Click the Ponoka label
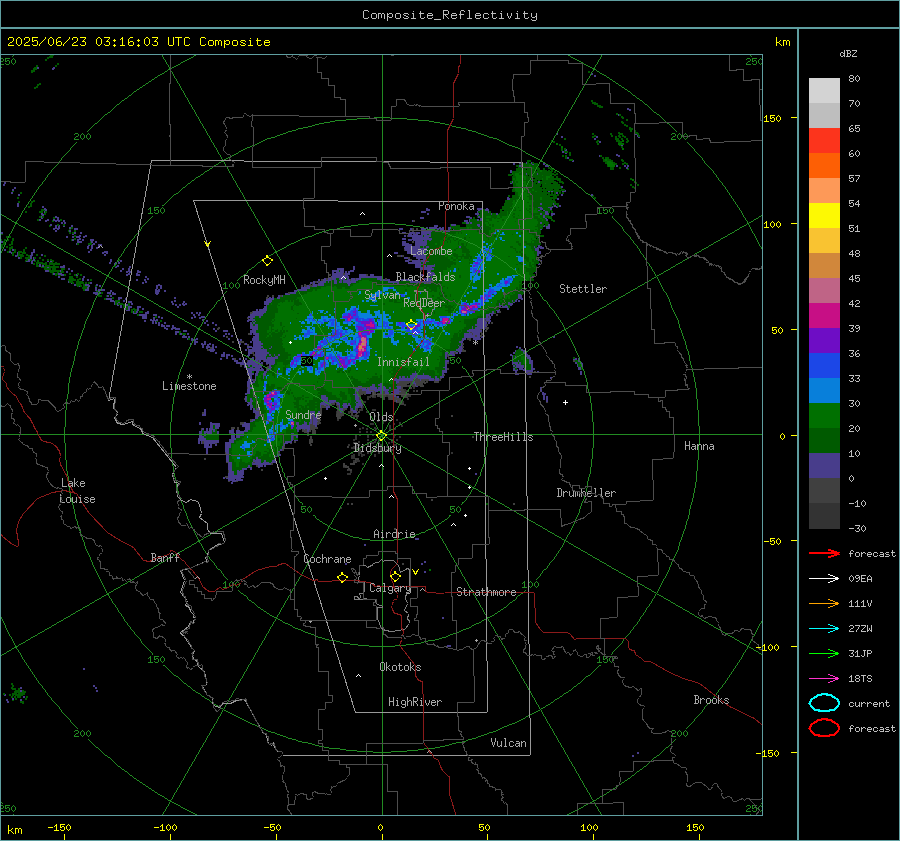The height and width of the screenshot is (841, 900). point(456,206)
